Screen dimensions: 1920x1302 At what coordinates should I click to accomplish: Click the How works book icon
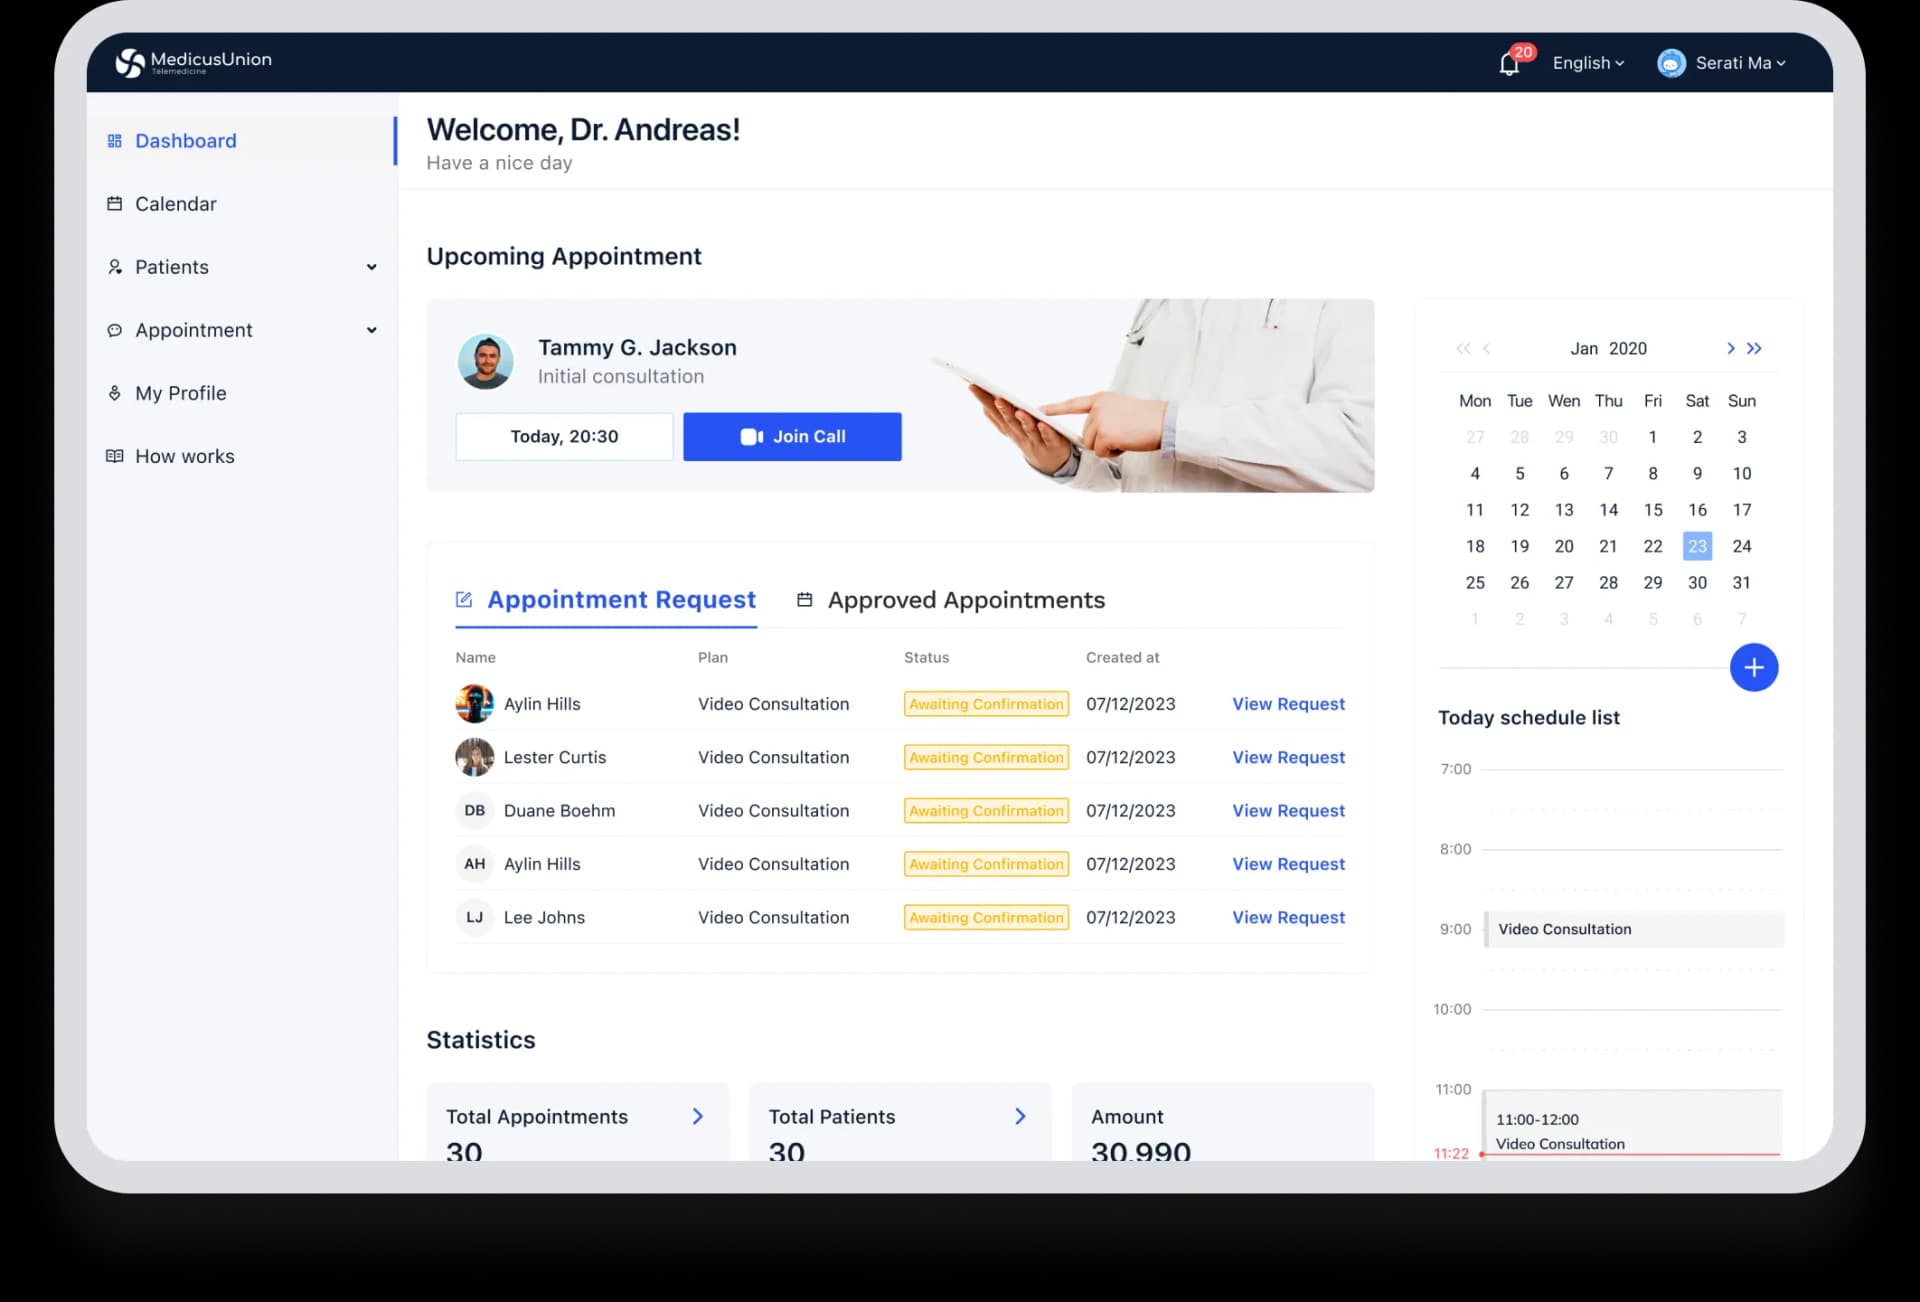pyautogui.click(x=115, y=456)
